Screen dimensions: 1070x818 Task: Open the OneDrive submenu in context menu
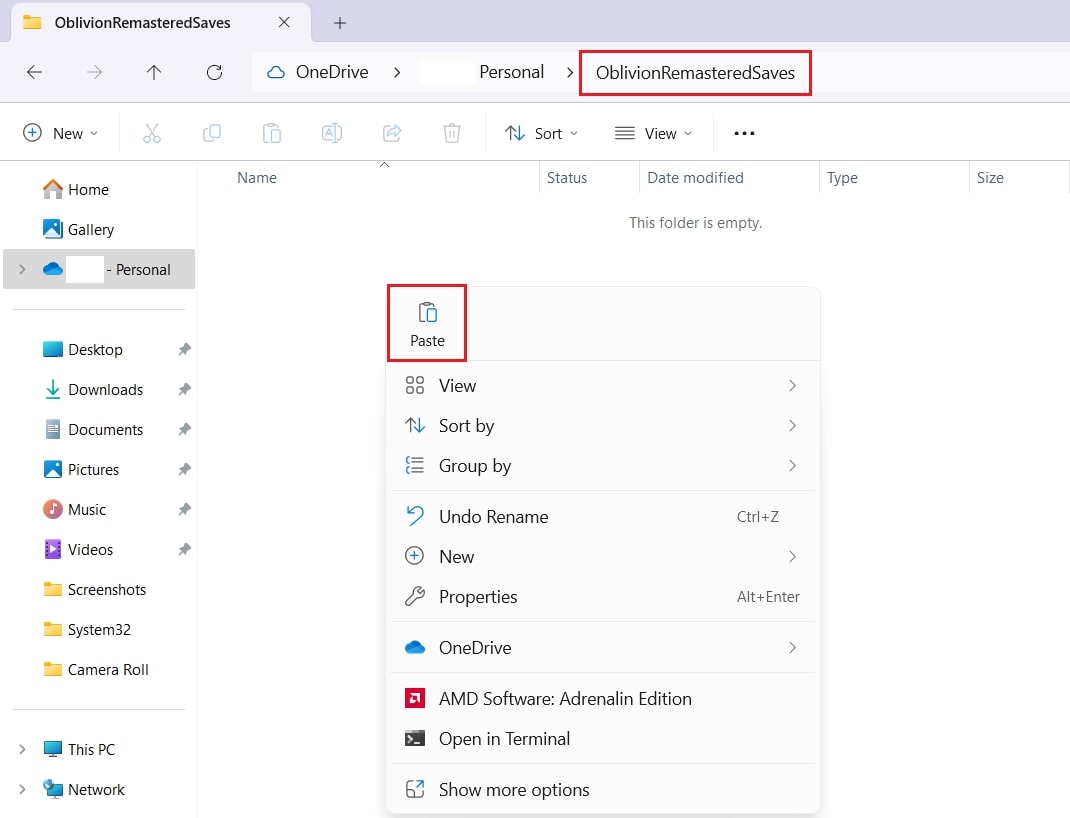(602, 647)
